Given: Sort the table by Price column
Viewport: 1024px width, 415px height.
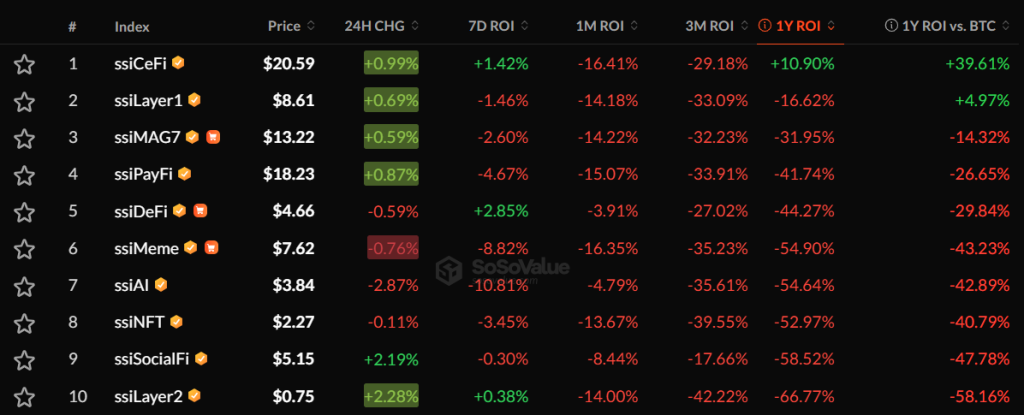Looking at the screenshot, I should [291, 25].
